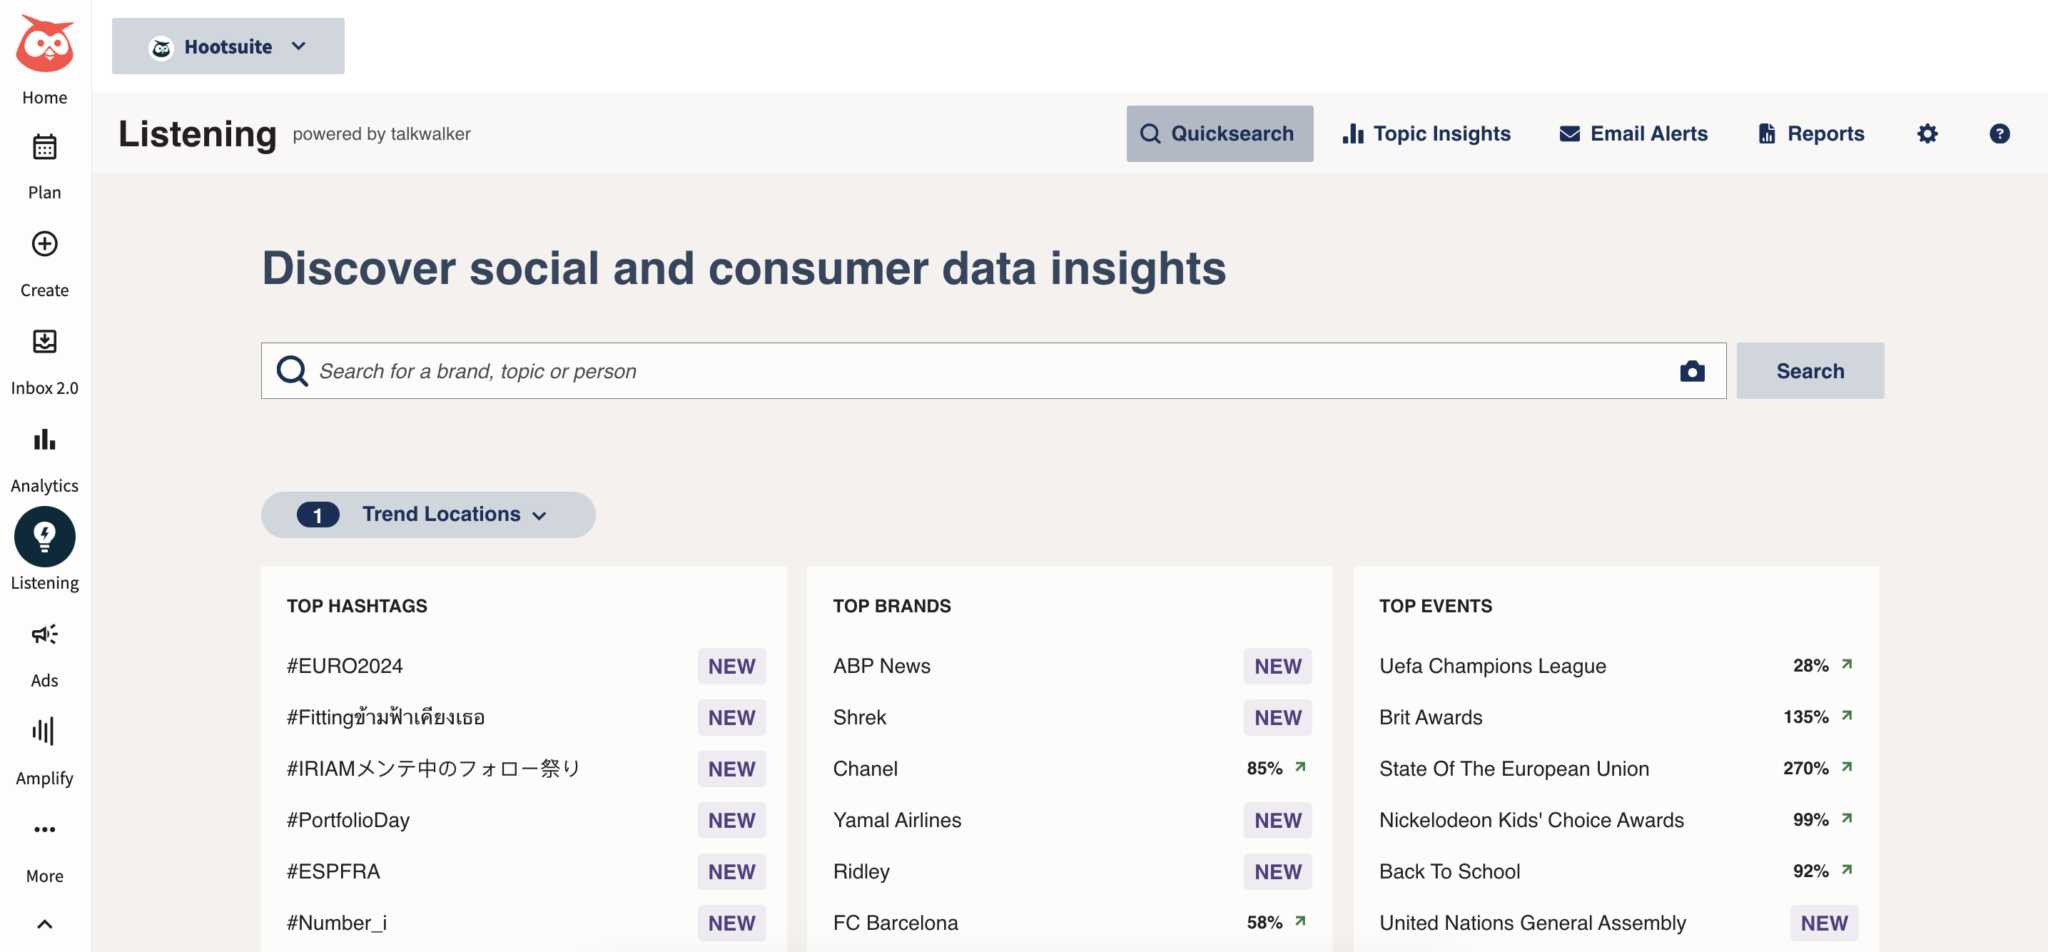
Task: Switch to the Topic Insights tab
Action: point(1427,133)
